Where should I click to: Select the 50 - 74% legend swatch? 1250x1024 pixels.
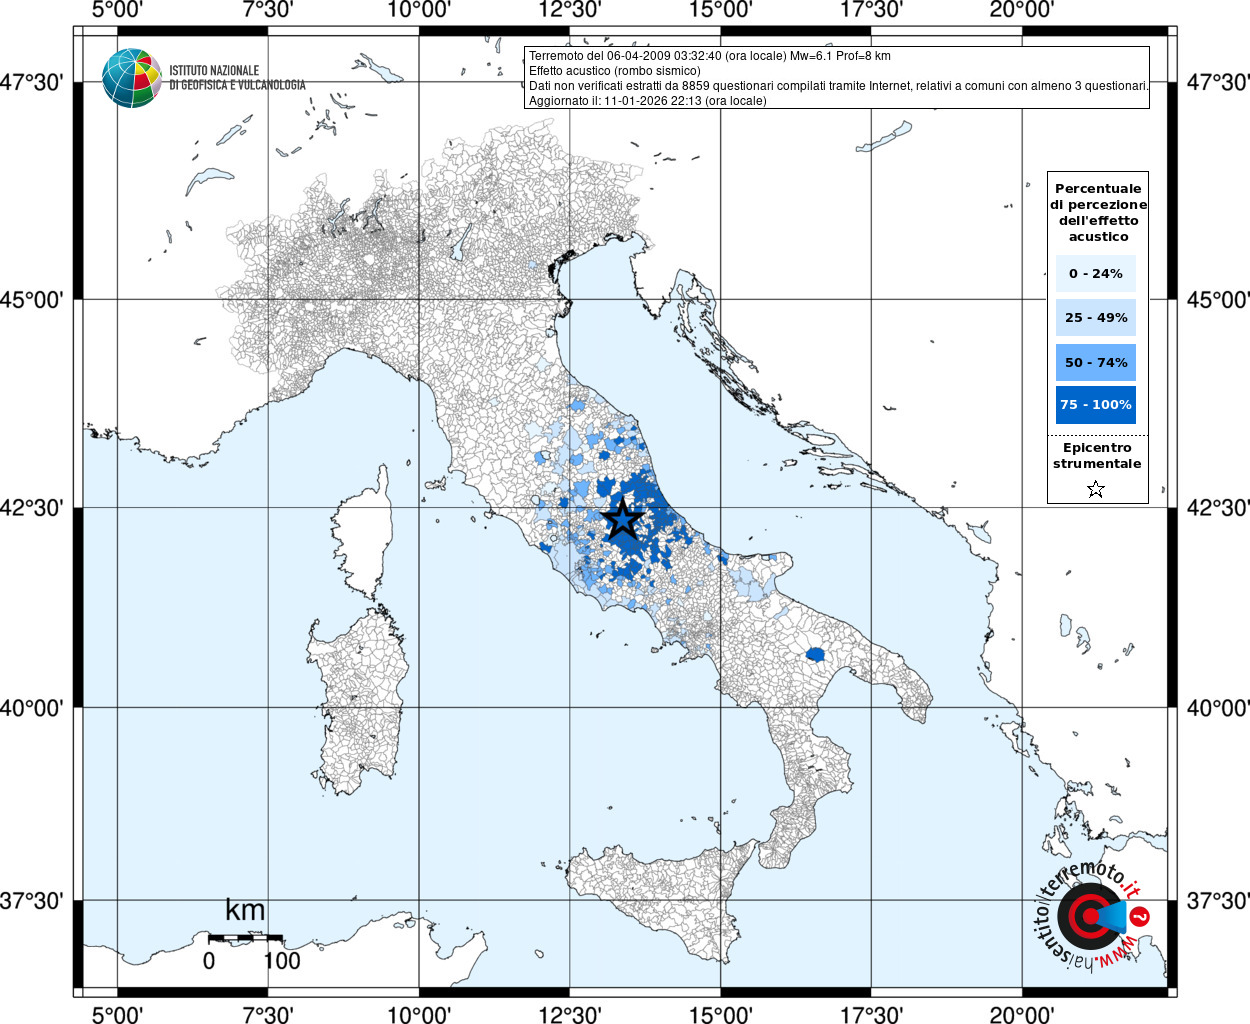click(1096, 363)
